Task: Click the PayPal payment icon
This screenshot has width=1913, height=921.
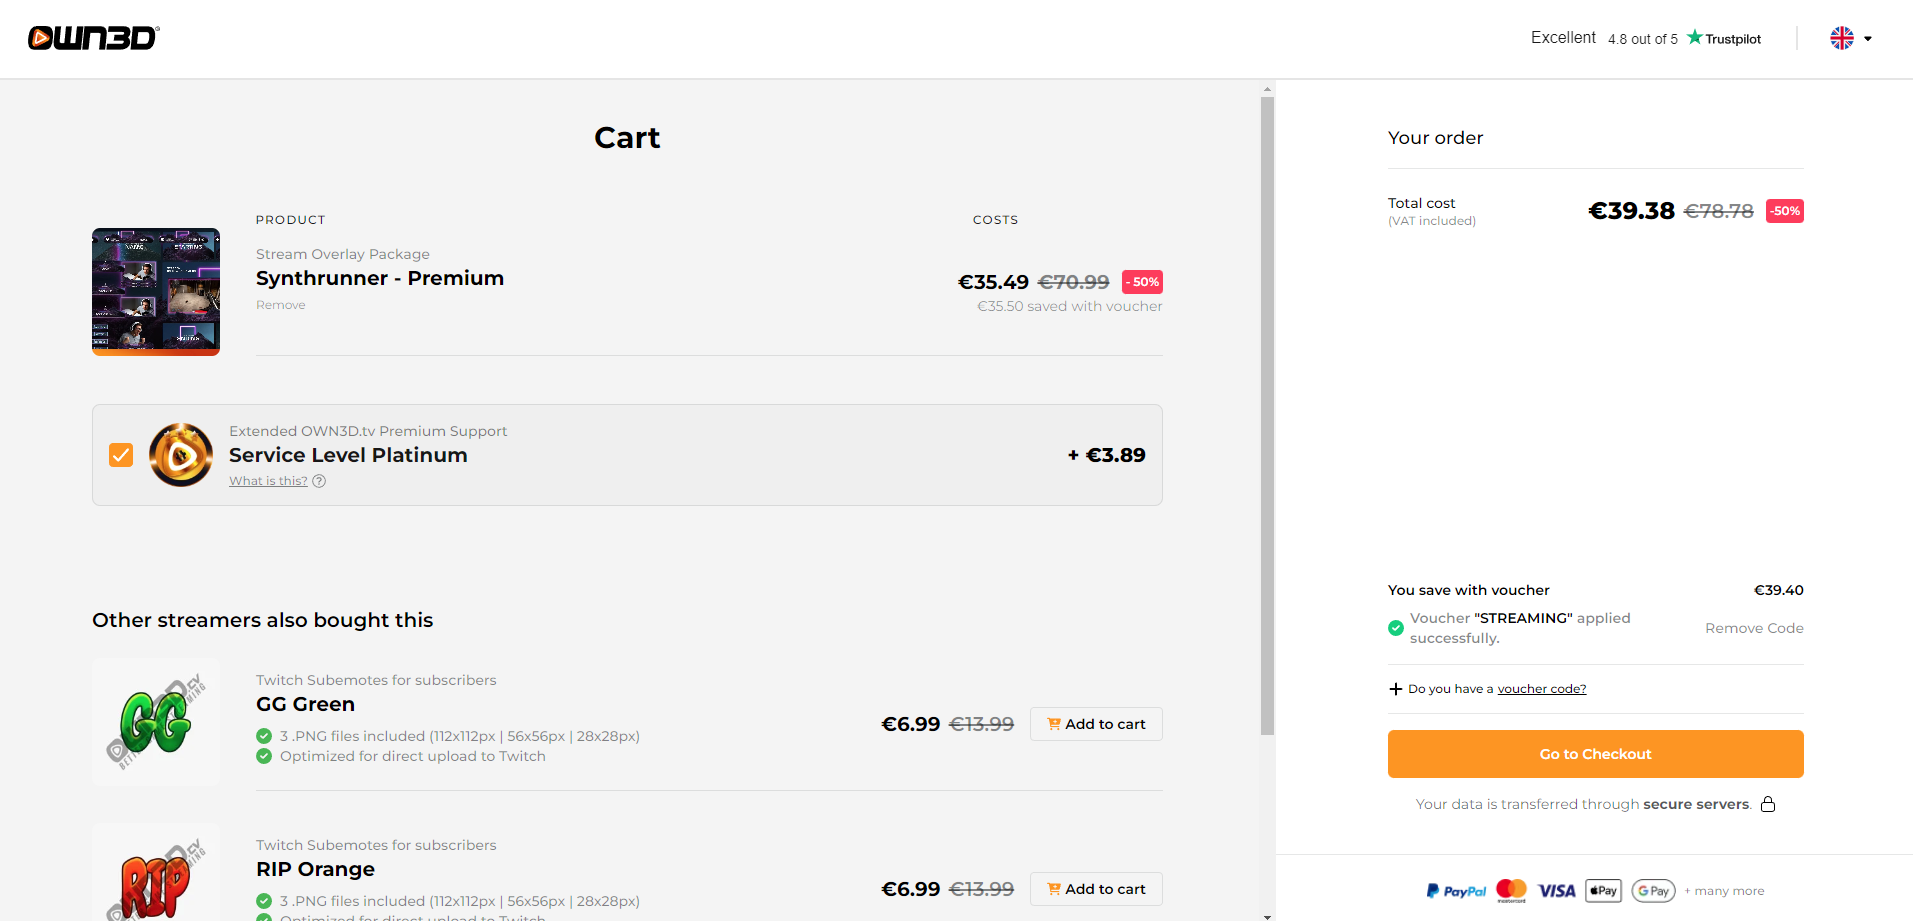Action: (x=1455, y=890)
